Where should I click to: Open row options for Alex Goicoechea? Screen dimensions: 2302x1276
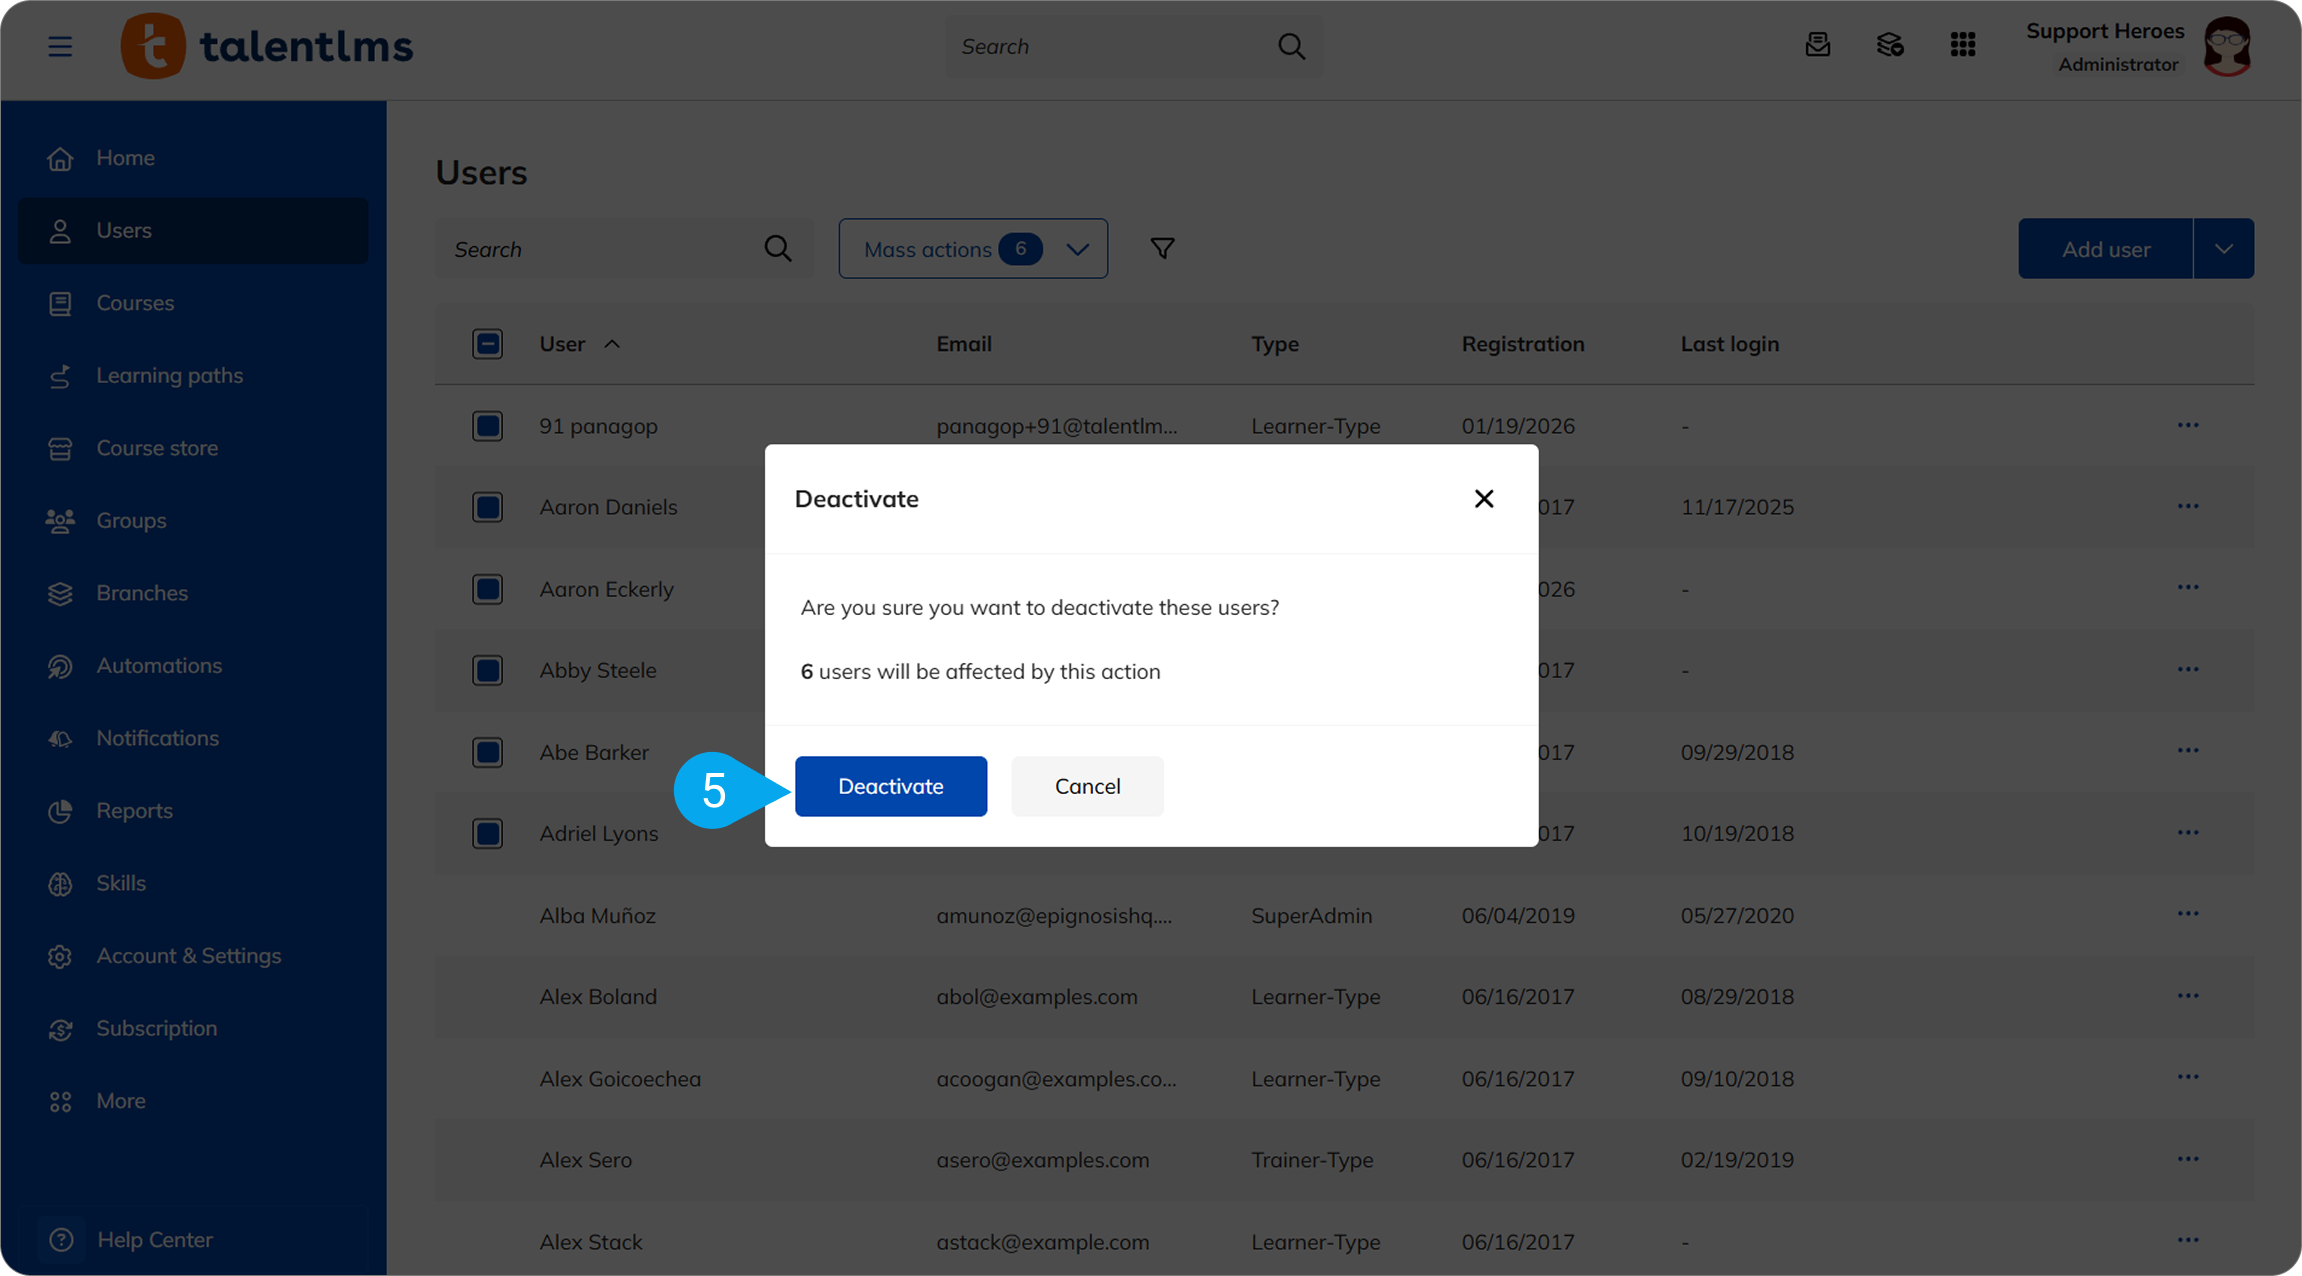[2188, 1077]
